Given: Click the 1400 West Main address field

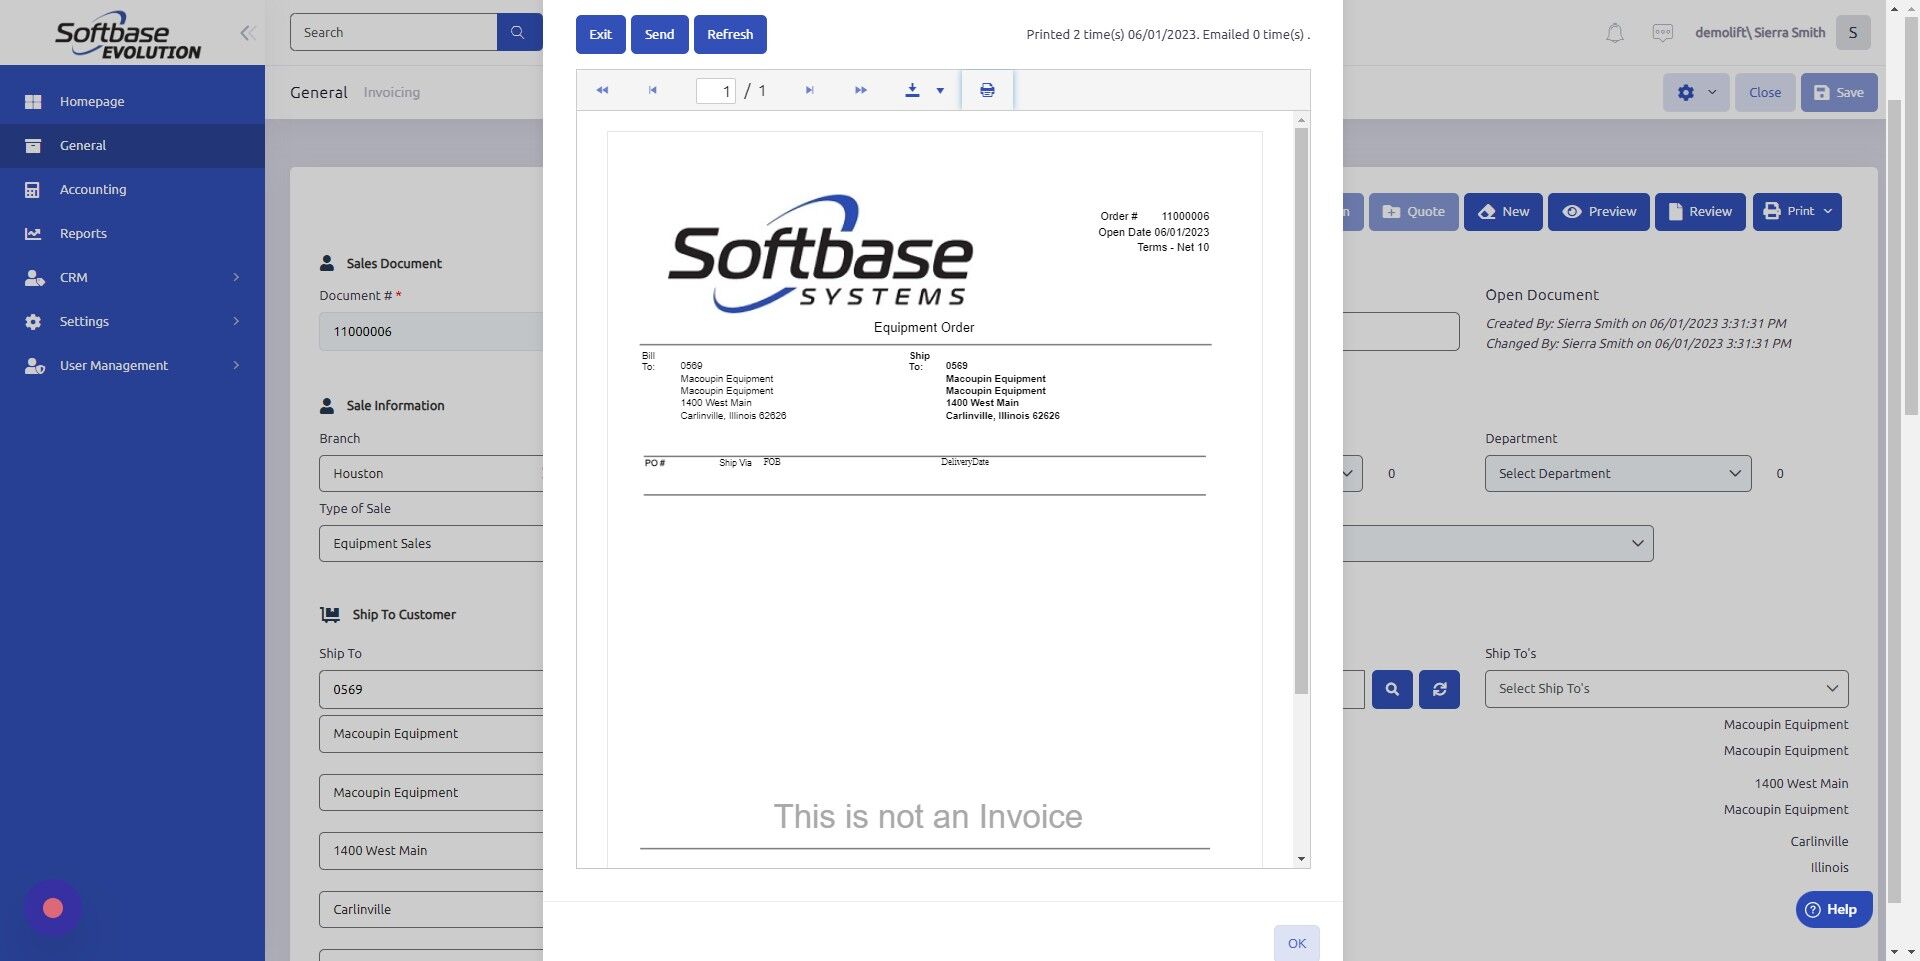Looking at the screenshot, I should pos(431,850).
